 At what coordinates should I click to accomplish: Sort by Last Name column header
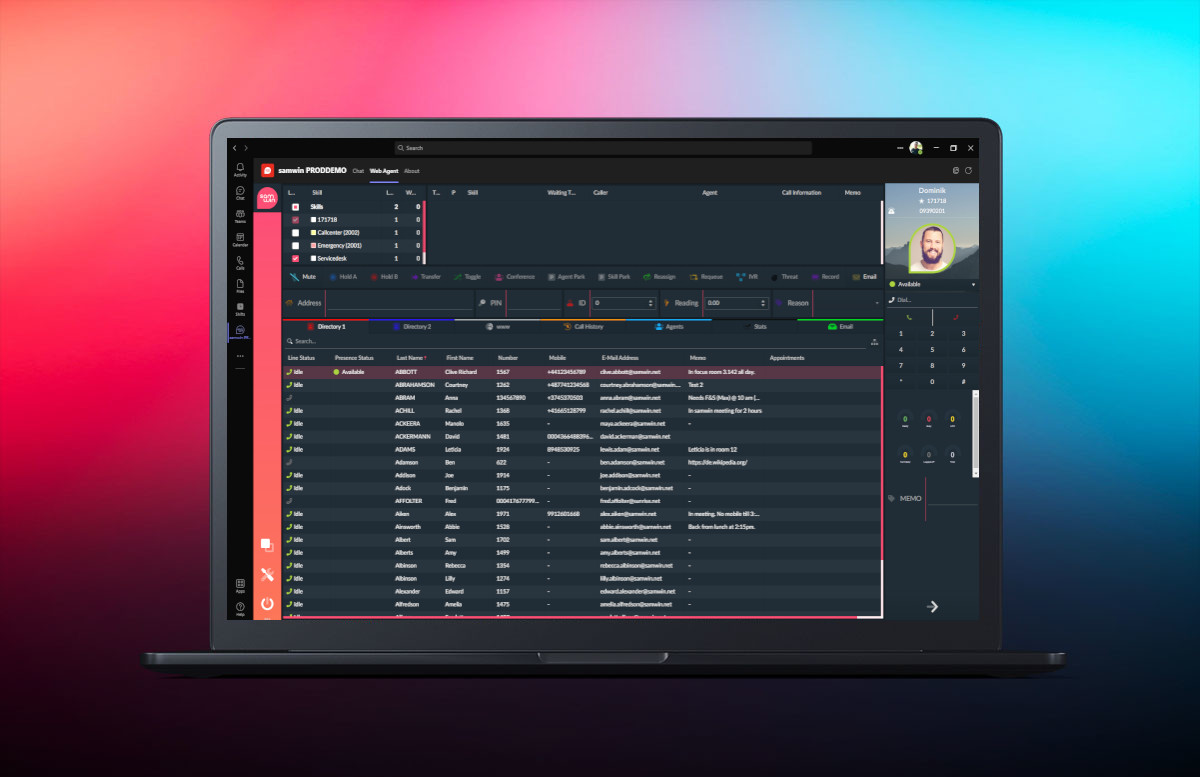[x=410, y=357]
